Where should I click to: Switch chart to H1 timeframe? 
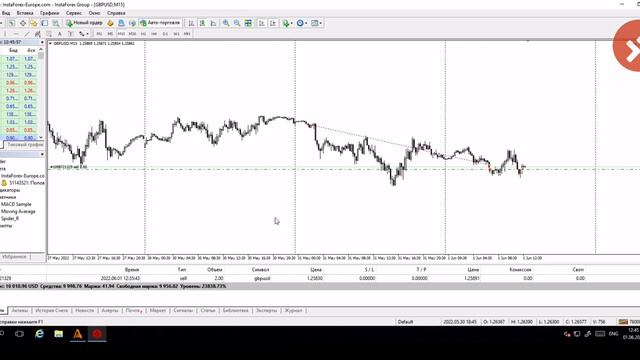143,34
